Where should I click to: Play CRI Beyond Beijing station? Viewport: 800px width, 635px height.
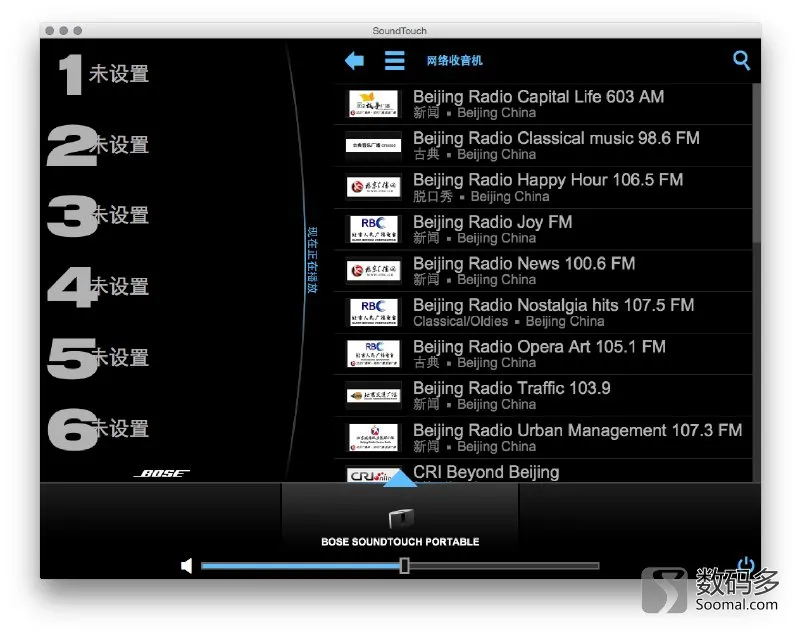pyautogui.click(x=543, y=471)
